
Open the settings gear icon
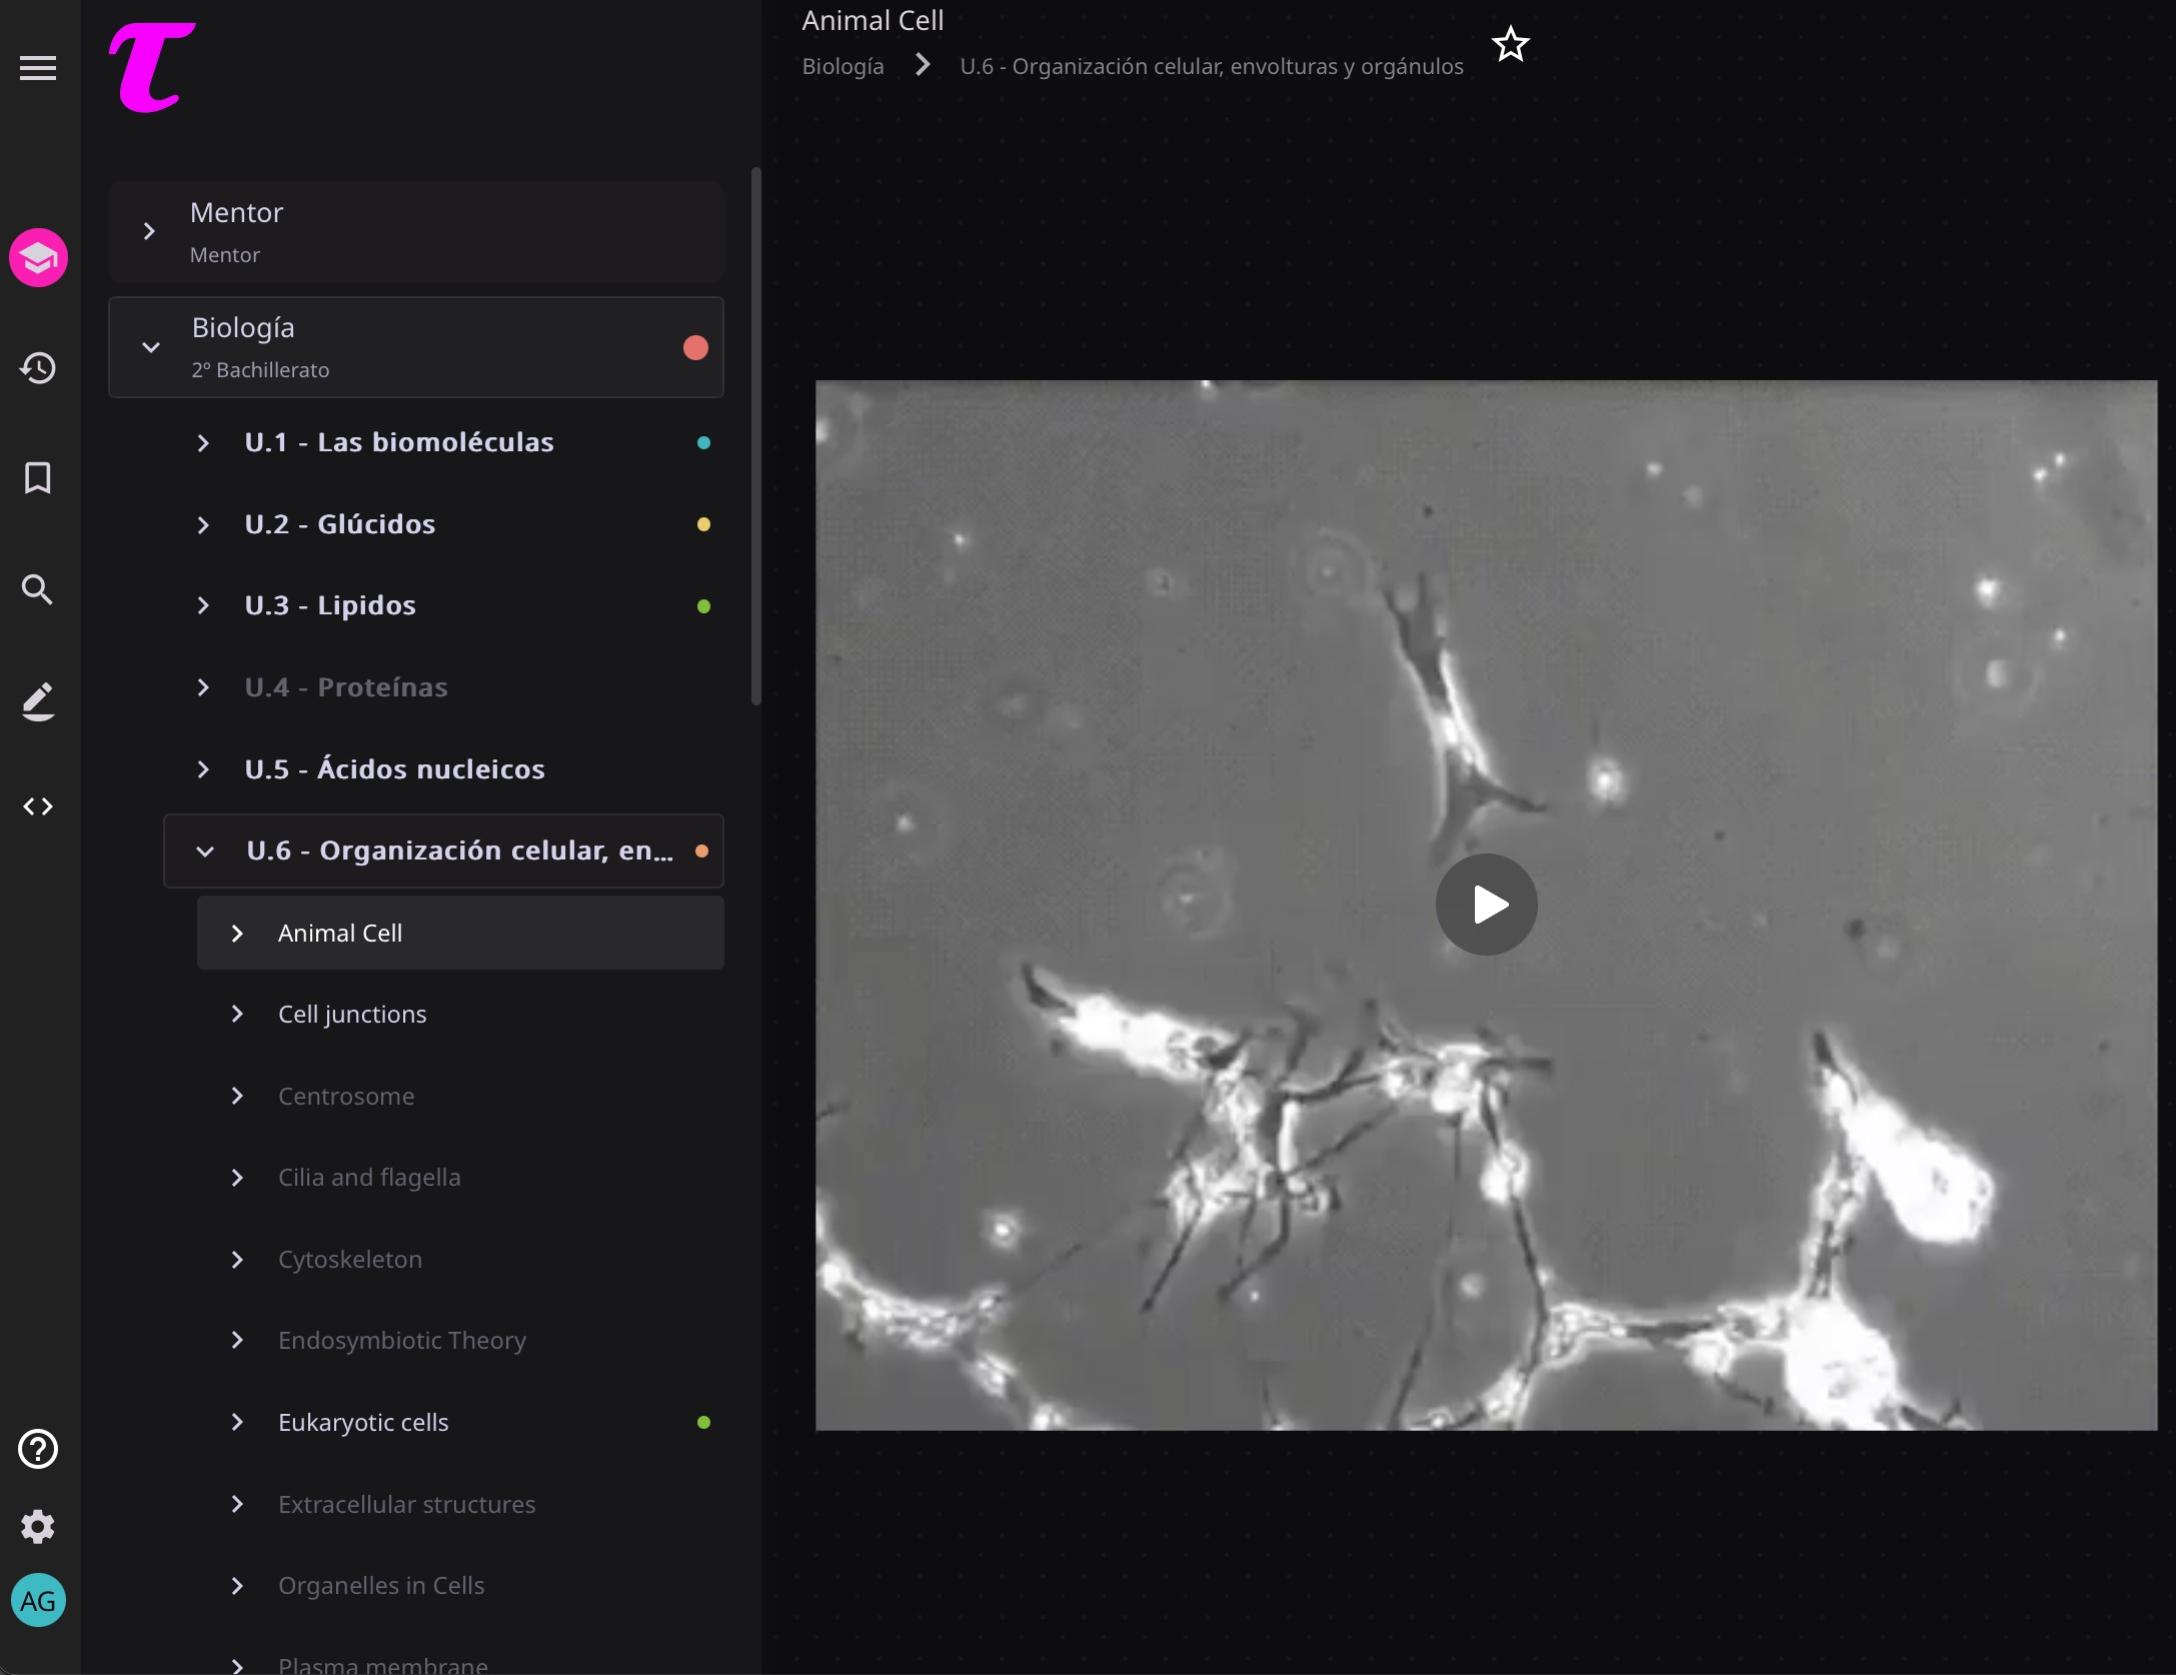coord(38,1527)
